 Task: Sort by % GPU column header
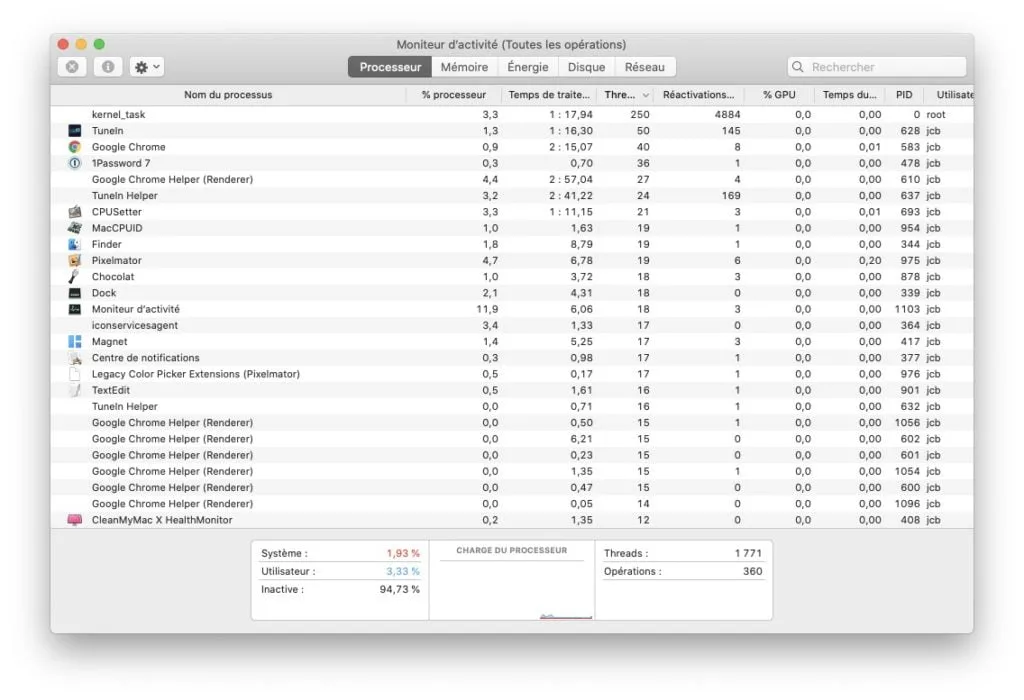click(x=779, y=95)
